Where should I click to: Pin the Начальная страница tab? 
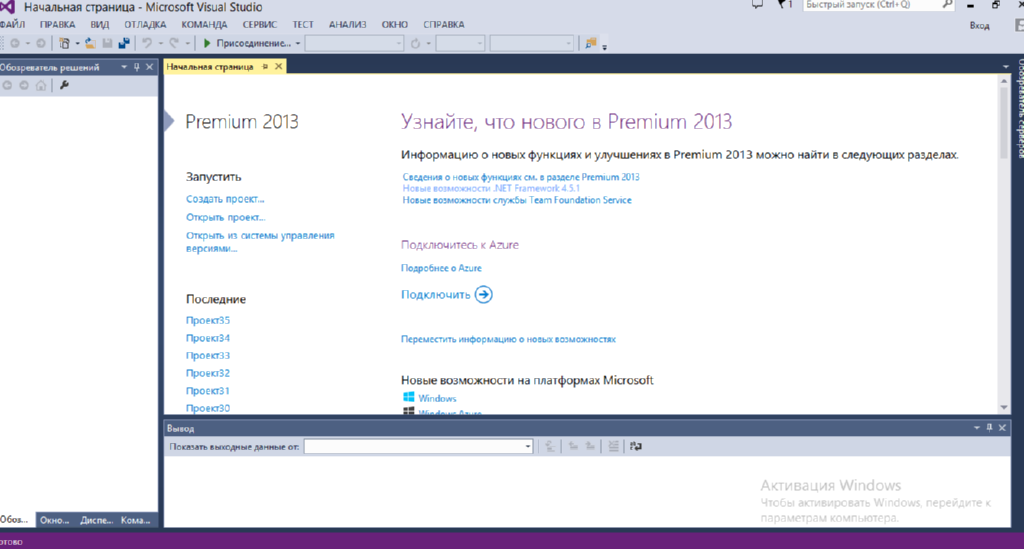pos(265,67)
